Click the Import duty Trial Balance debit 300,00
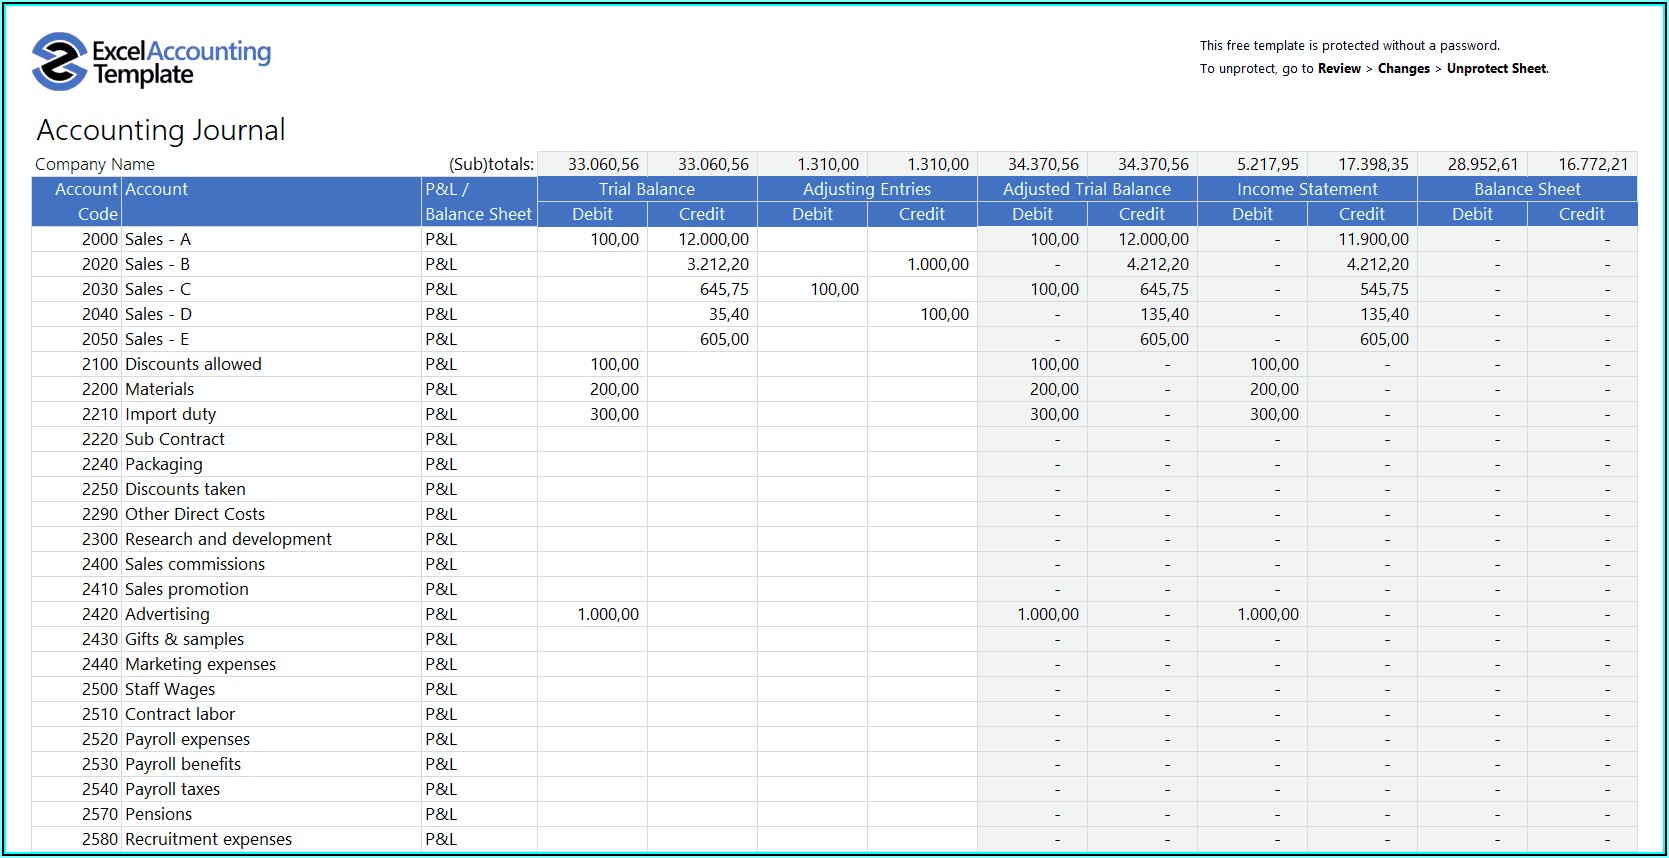Viewport: 1669px width, 858px height. coord(613,414)
